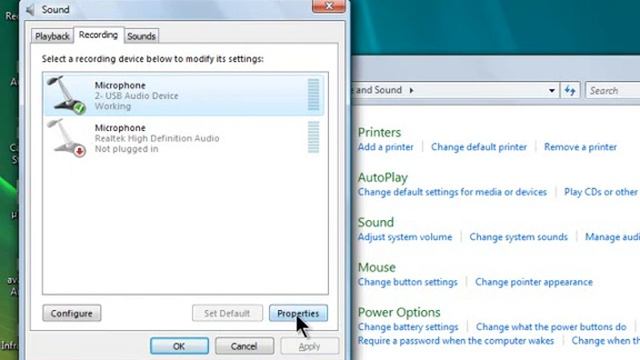This screenshot has height=360, width=640.
Task: Confirm with the OK button
Action: pyautogui.click(x=179, y=346)
